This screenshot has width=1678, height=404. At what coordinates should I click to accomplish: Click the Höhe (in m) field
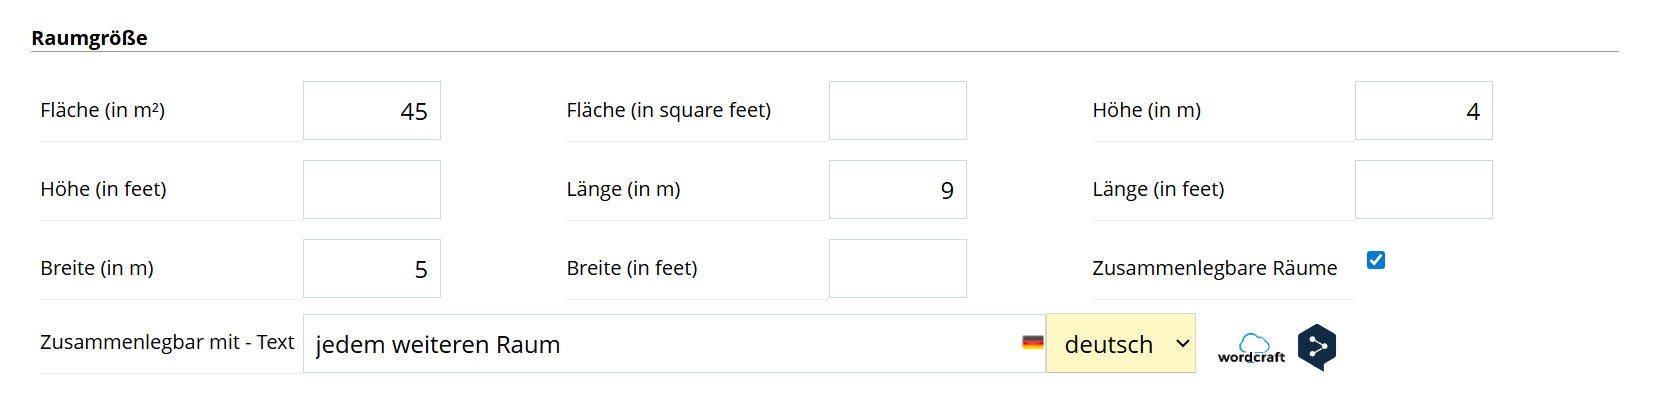click(1424, 111)
